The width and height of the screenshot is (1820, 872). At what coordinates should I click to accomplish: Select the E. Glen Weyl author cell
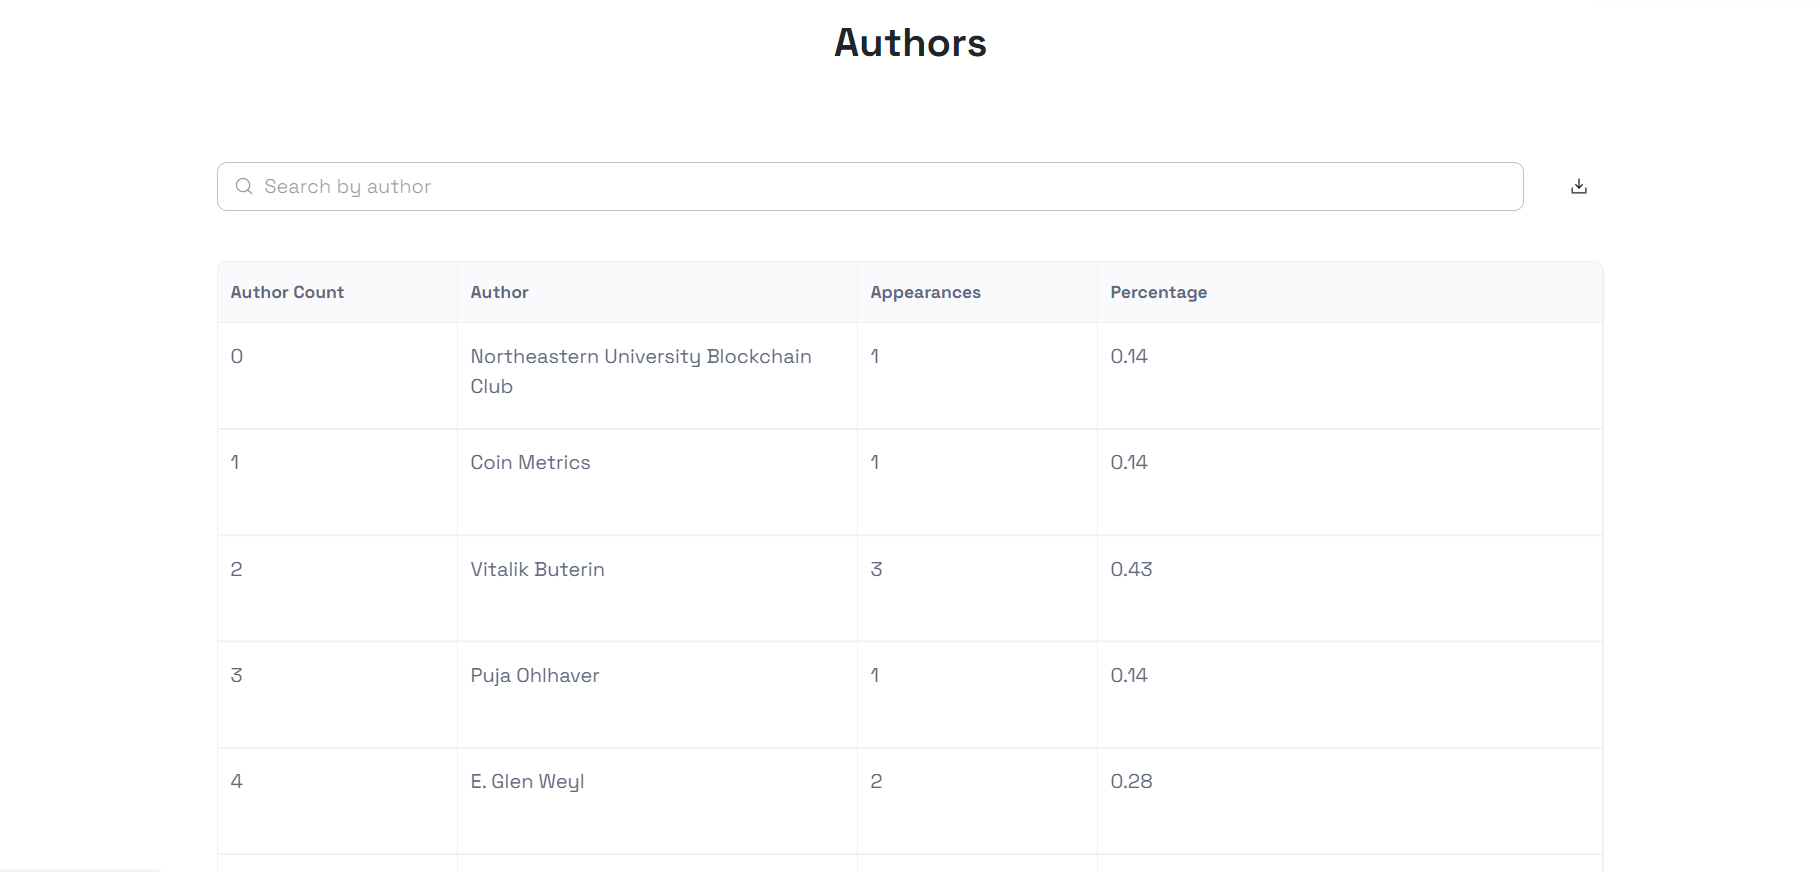tap(657, 801)
